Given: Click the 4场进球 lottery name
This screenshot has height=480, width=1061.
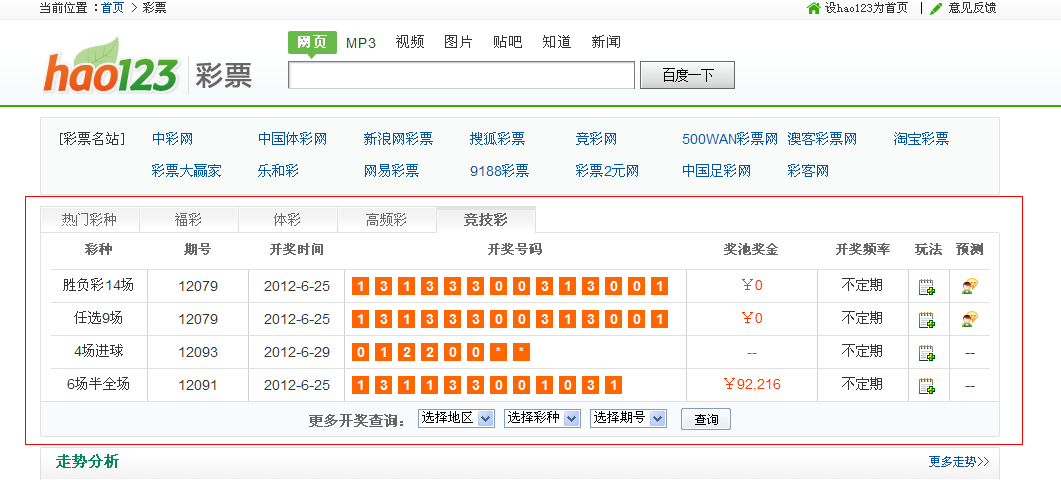Looking at the screenshot, I should coord(99,351).
